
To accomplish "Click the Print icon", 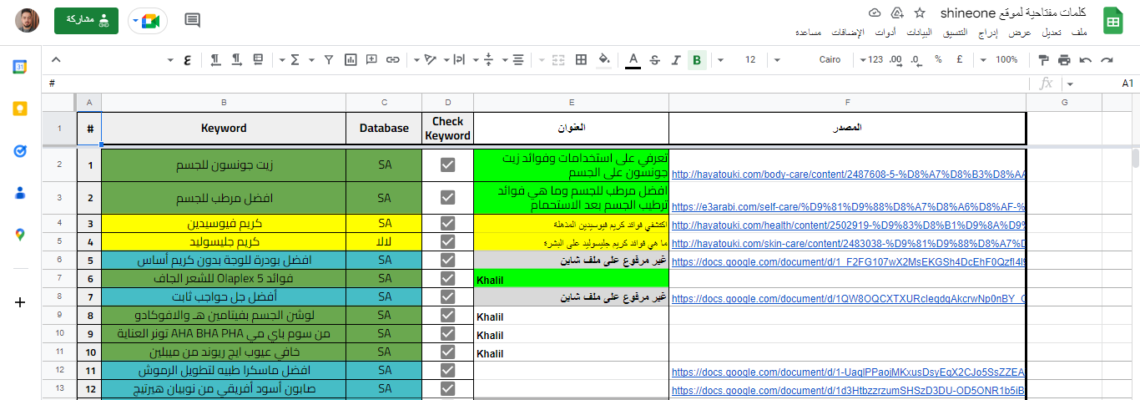I will (x=1064, y=60).
